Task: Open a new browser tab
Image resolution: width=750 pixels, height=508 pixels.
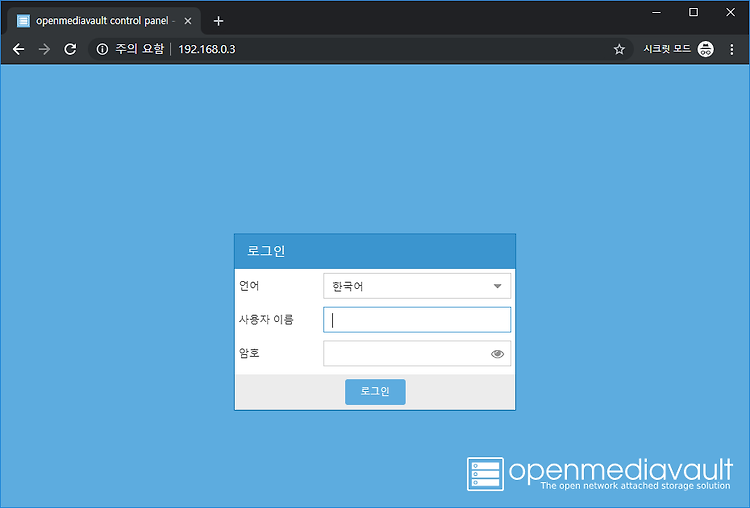Action: click(x=218, y=21)
